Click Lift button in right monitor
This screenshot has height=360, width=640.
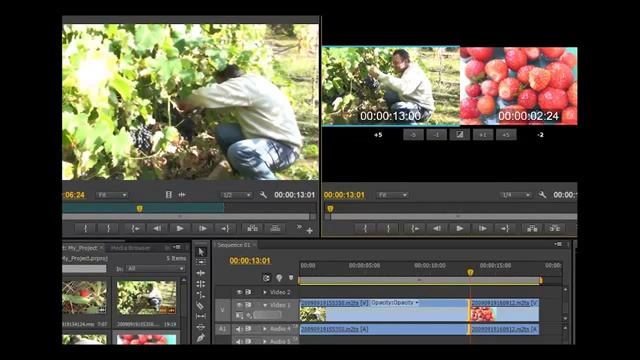532,229
